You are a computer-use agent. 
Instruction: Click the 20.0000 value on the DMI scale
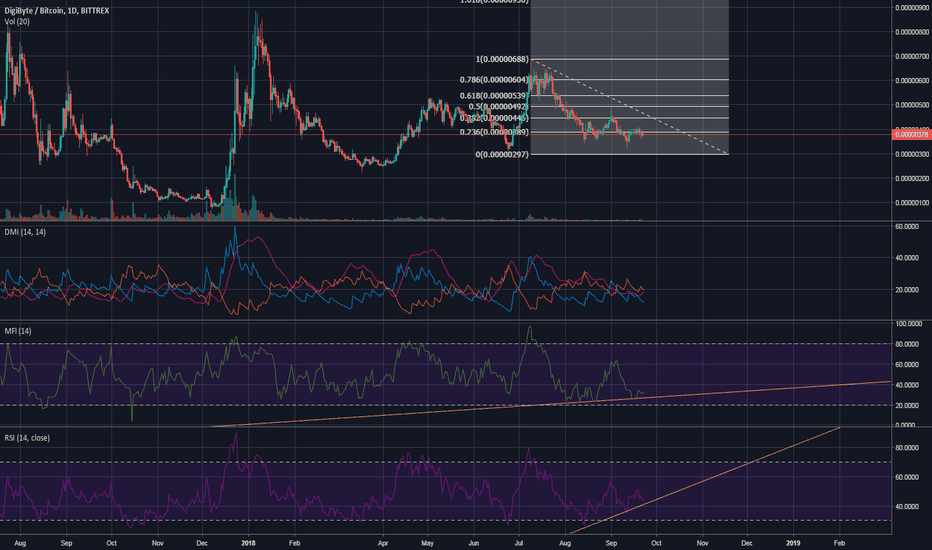tap(907, 290)
